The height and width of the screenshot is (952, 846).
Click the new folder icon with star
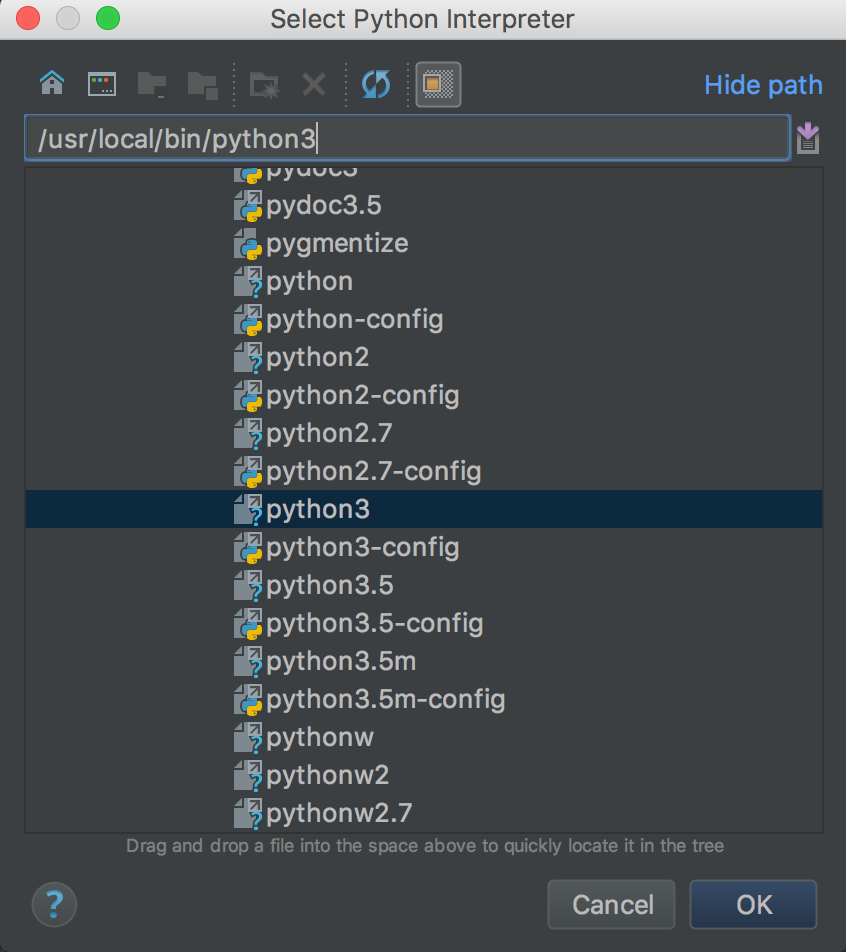(262, 84)
